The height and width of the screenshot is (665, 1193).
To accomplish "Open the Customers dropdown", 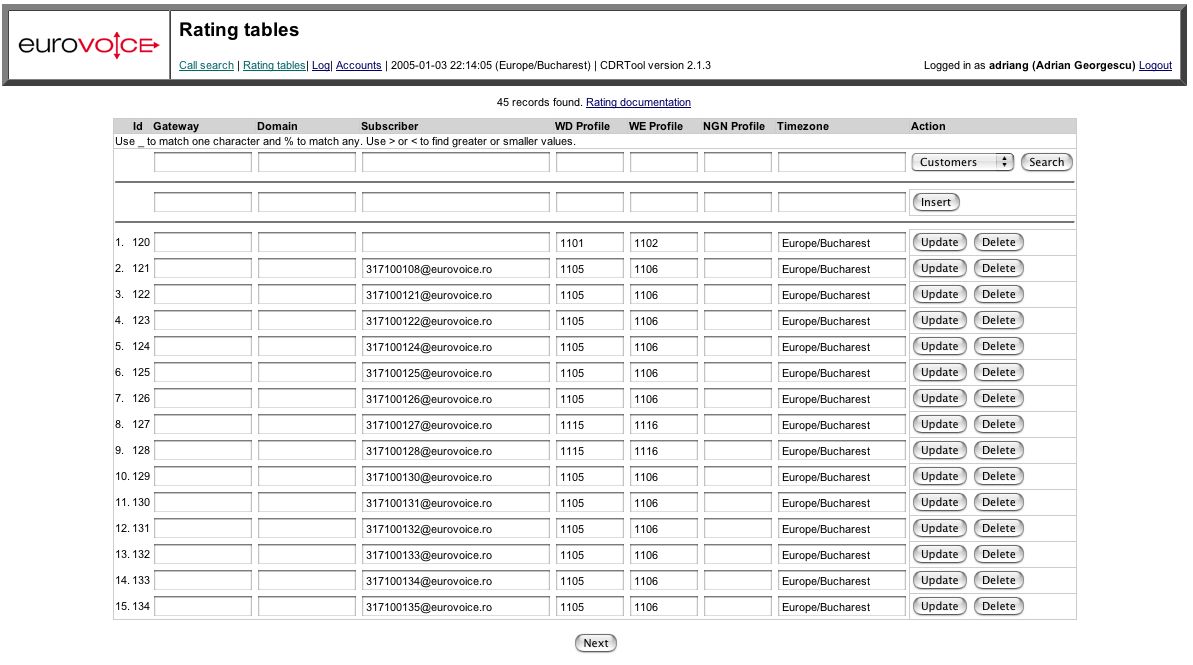I will (962, 162).
